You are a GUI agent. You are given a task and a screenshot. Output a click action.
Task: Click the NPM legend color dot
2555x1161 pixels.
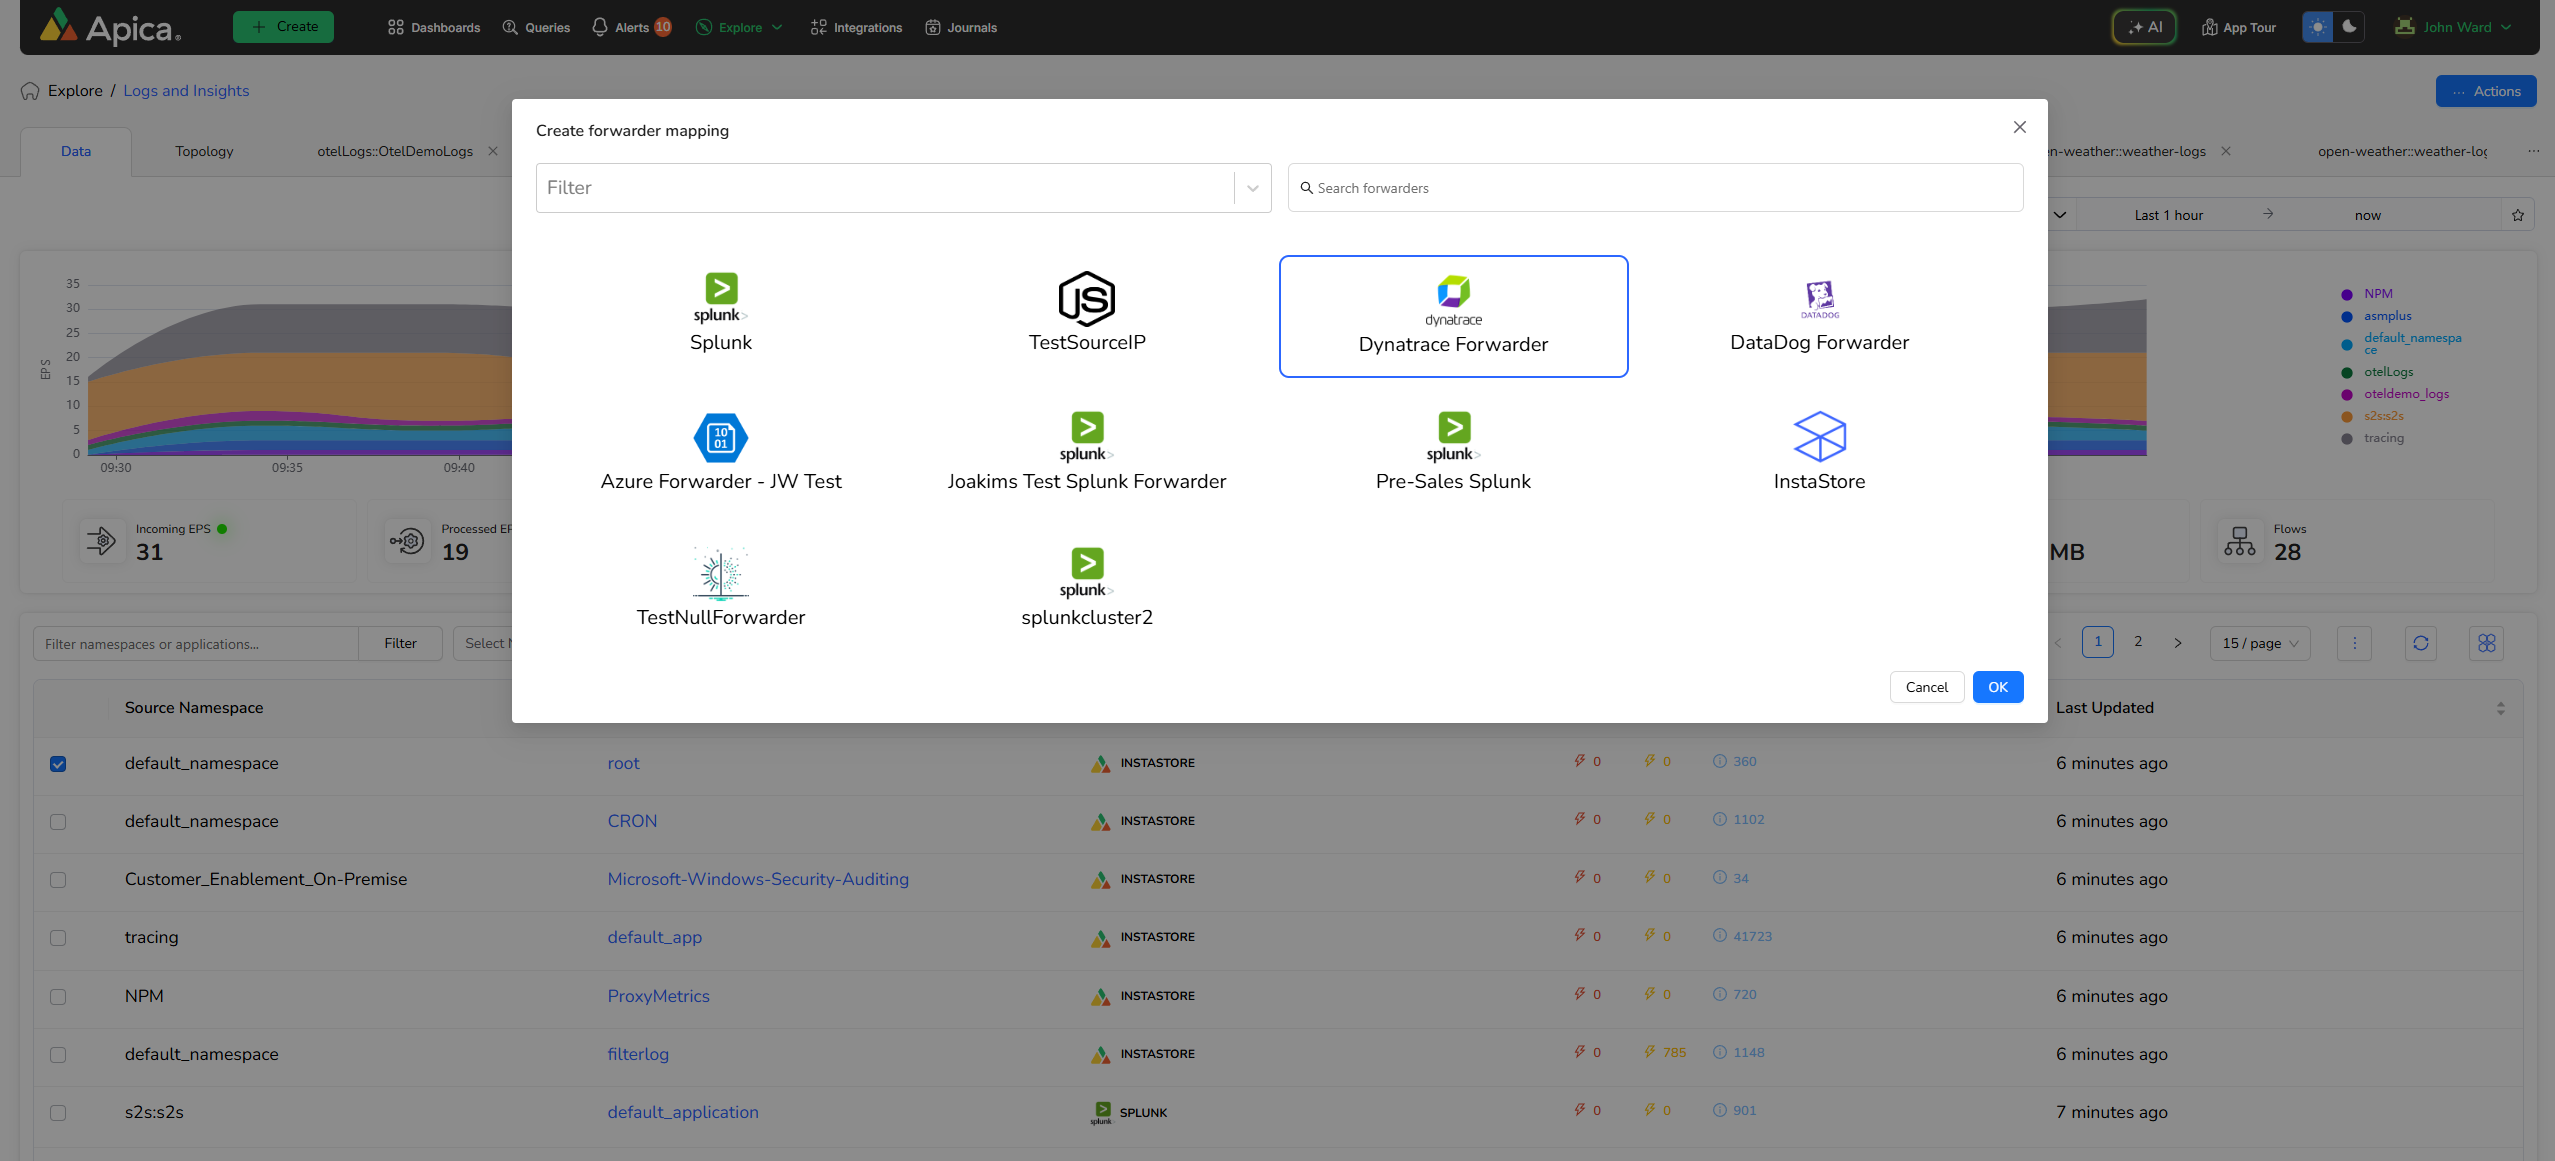2346,294
